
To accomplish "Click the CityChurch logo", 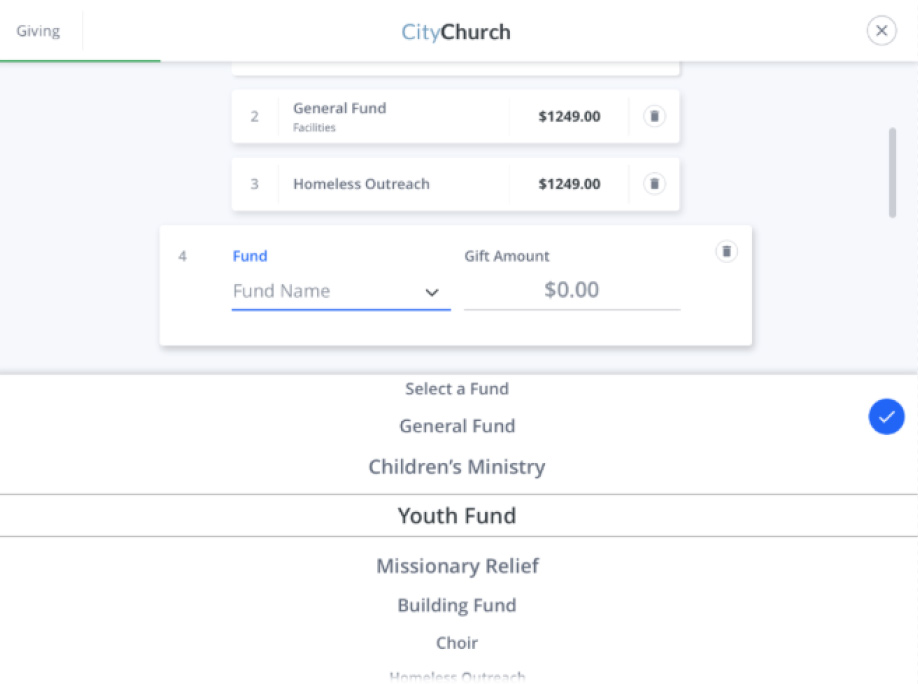I will 456,32.
